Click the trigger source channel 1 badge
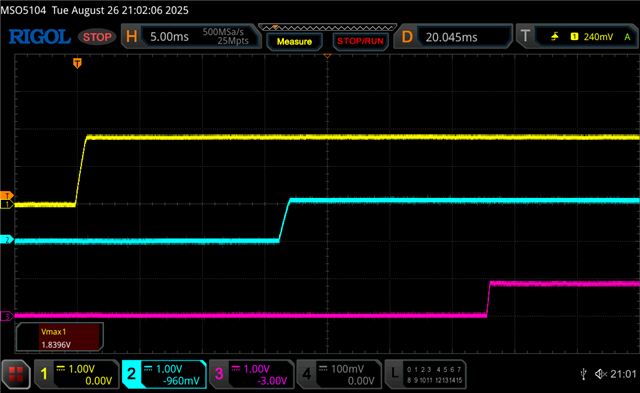This screenshot has width=640, height=393. coord(574,37)
